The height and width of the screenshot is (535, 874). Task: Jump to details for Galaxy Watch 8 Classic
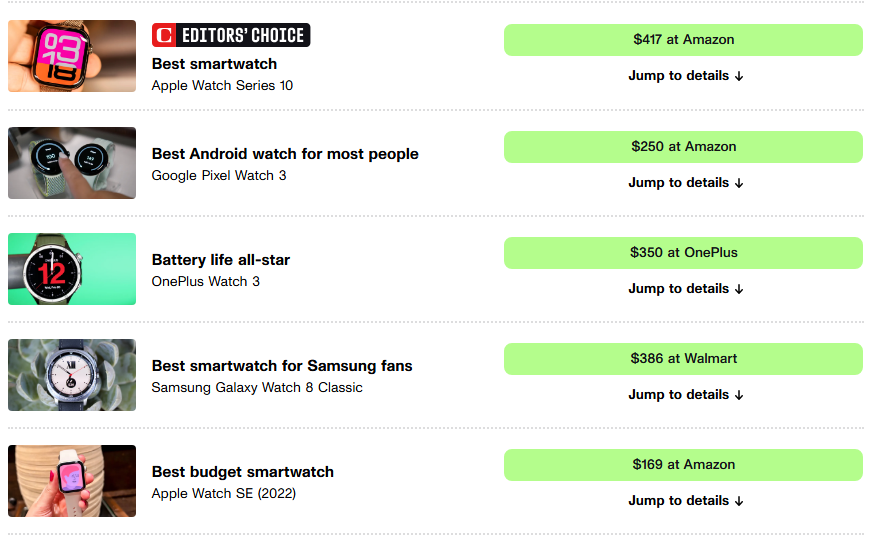686,395
